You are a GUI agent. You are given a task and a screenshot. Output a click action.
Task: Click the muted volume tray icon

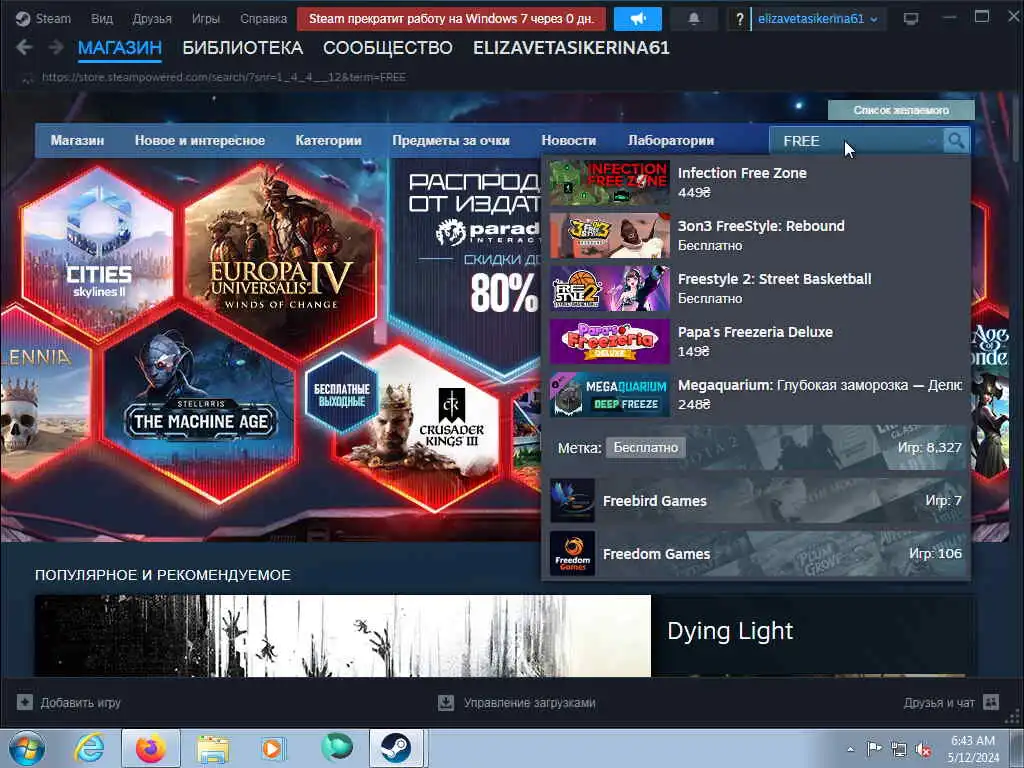(x=923, y=750)
